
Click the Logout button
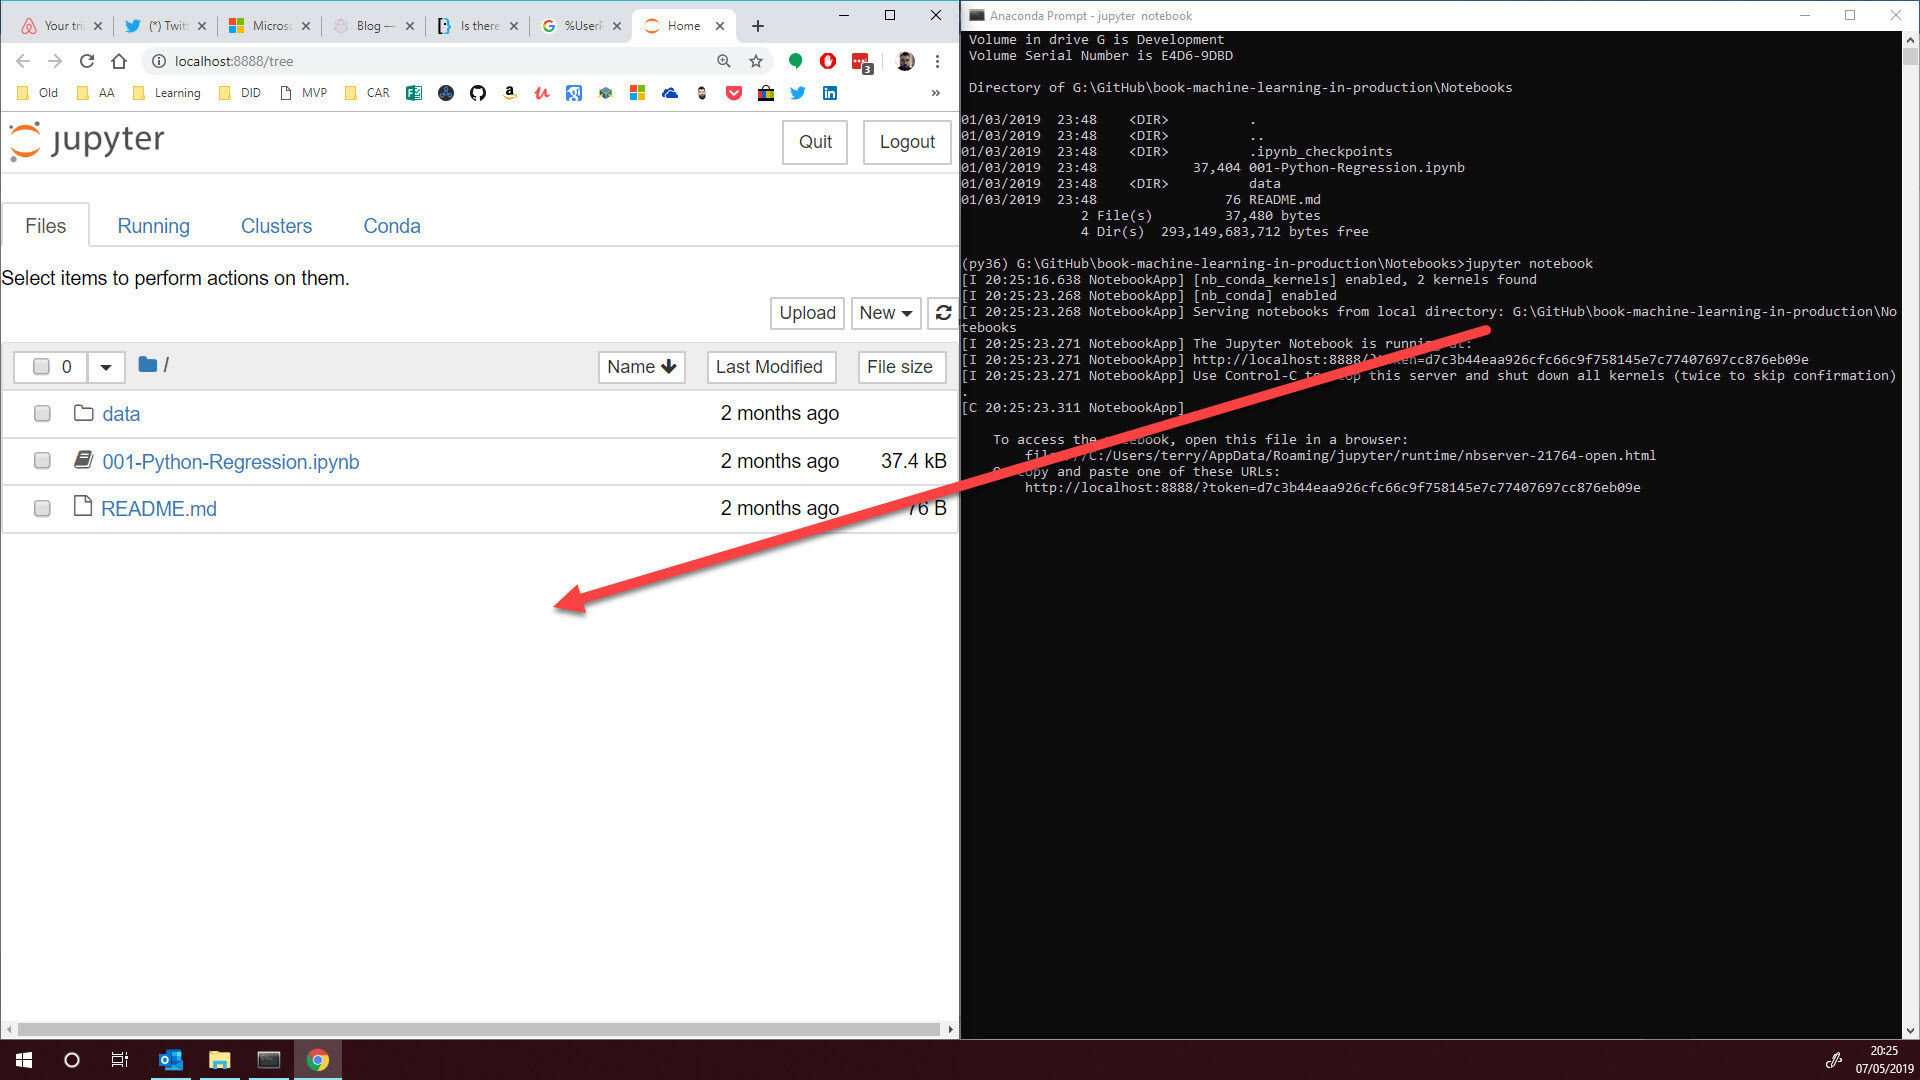(x=906, y=142)
